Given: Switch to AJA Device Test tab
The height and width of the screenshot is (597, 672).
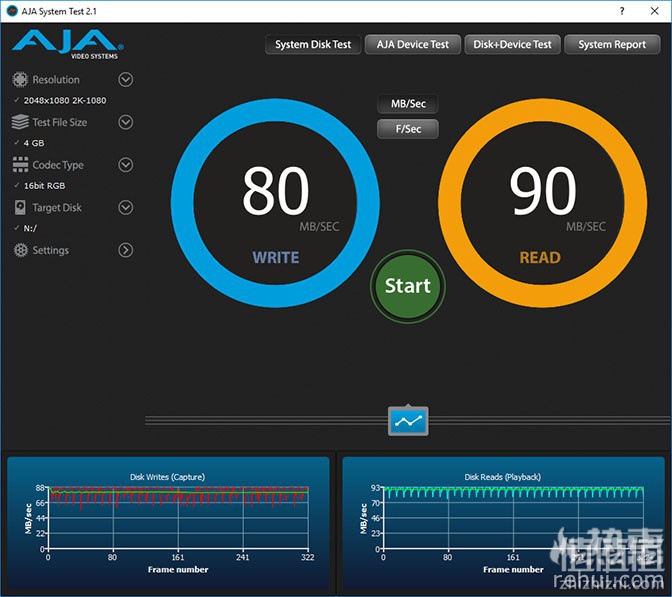Looking at the screenshot, I should [413, 45].
